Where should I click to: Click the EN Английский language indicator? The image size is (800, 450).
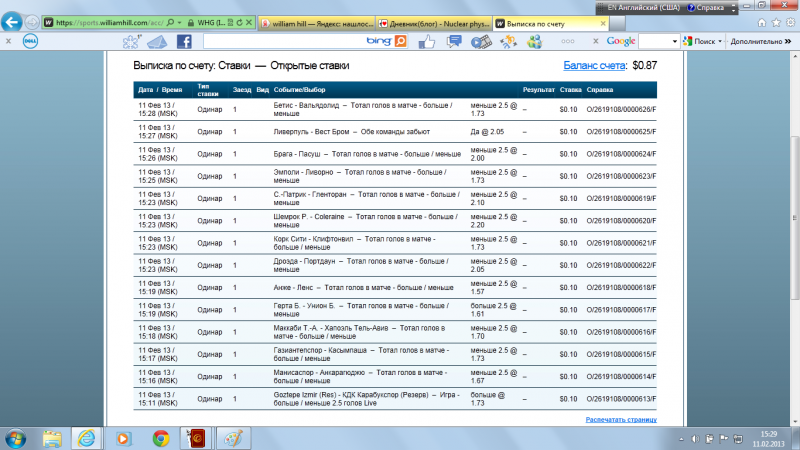click(644, 8)
